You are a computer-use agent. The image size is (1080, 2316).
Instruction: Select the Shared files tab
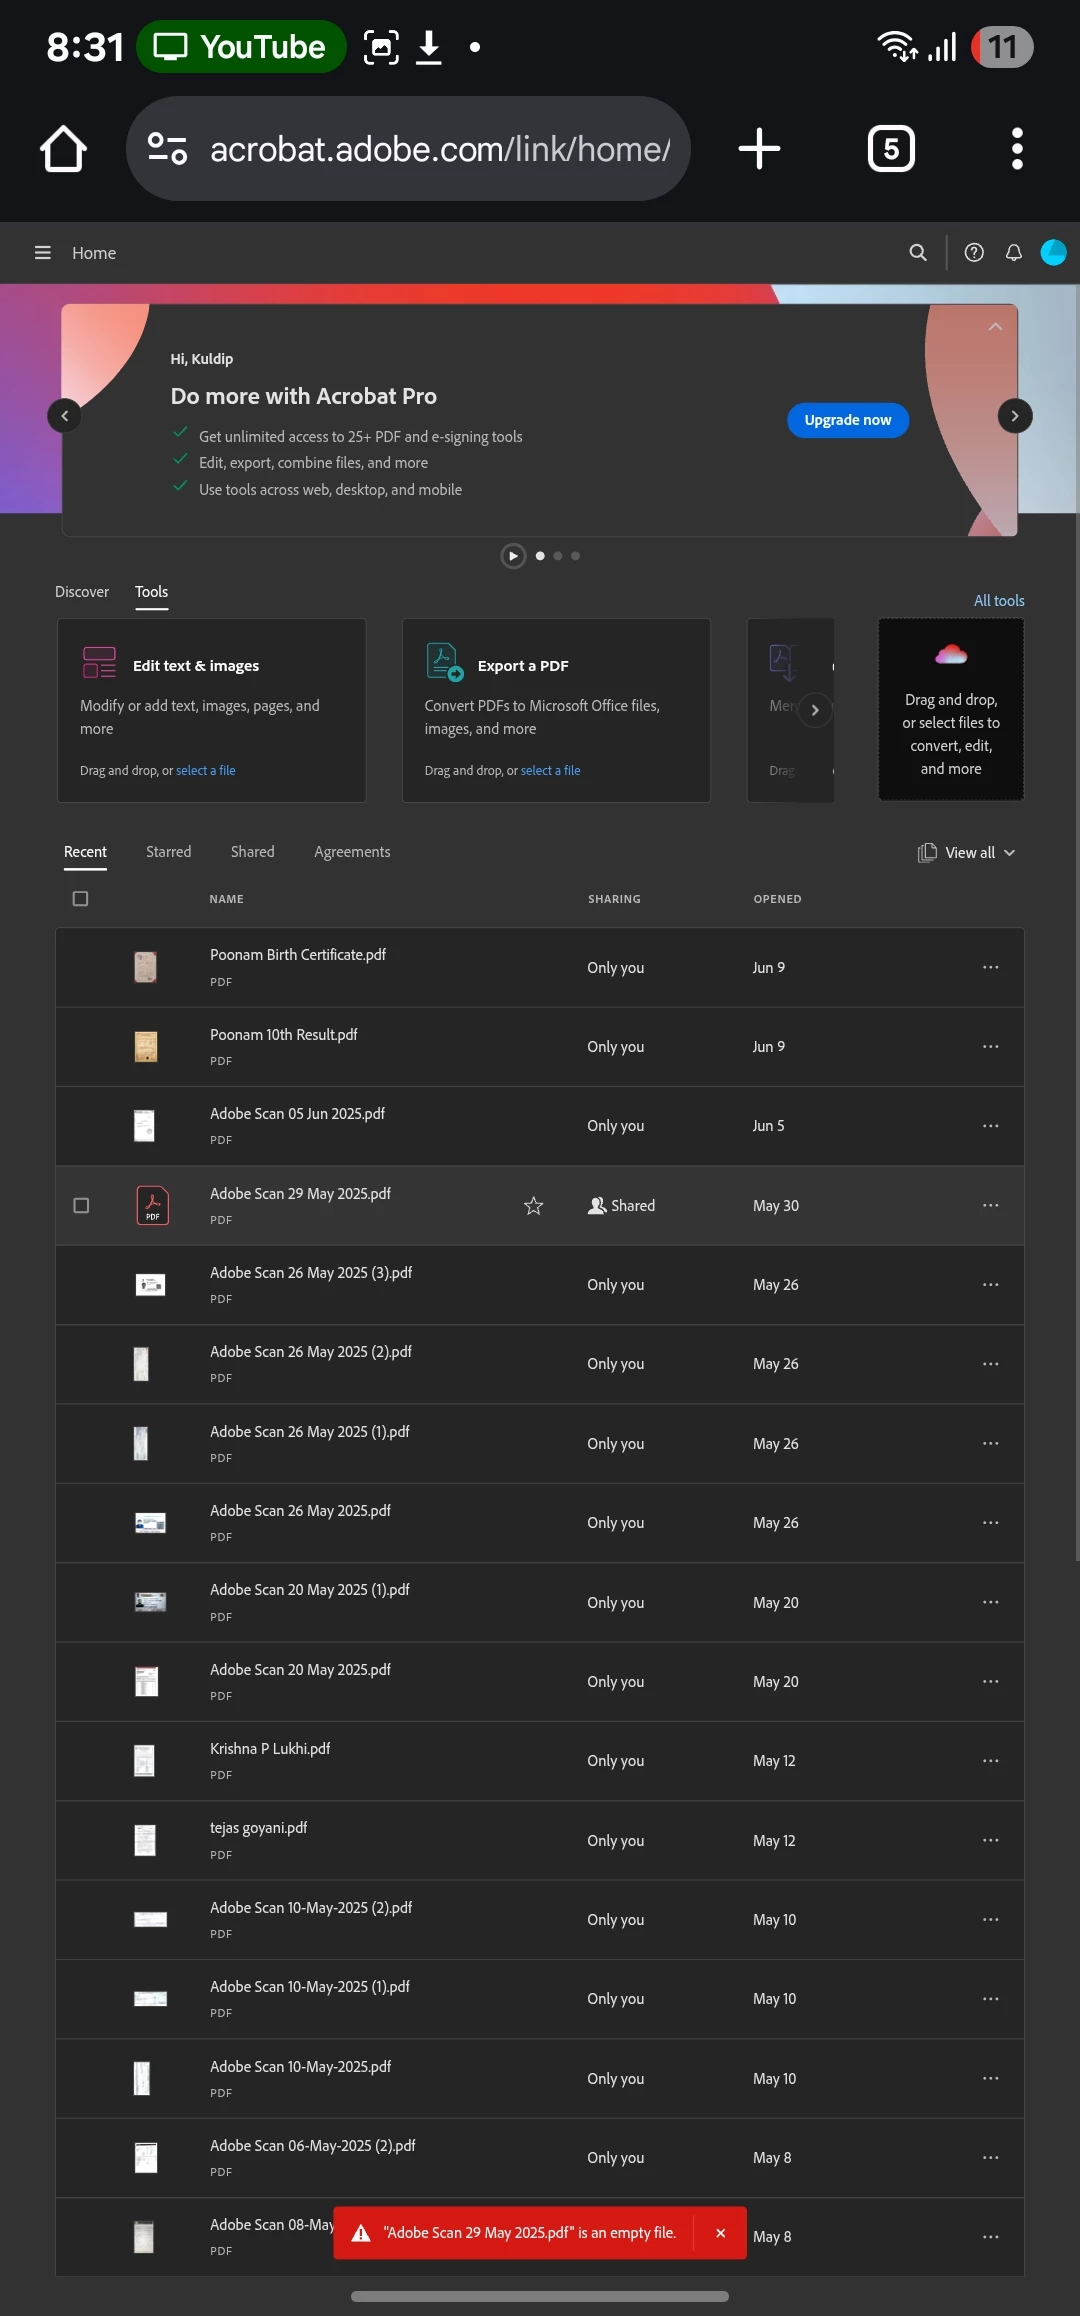[252, 852]
